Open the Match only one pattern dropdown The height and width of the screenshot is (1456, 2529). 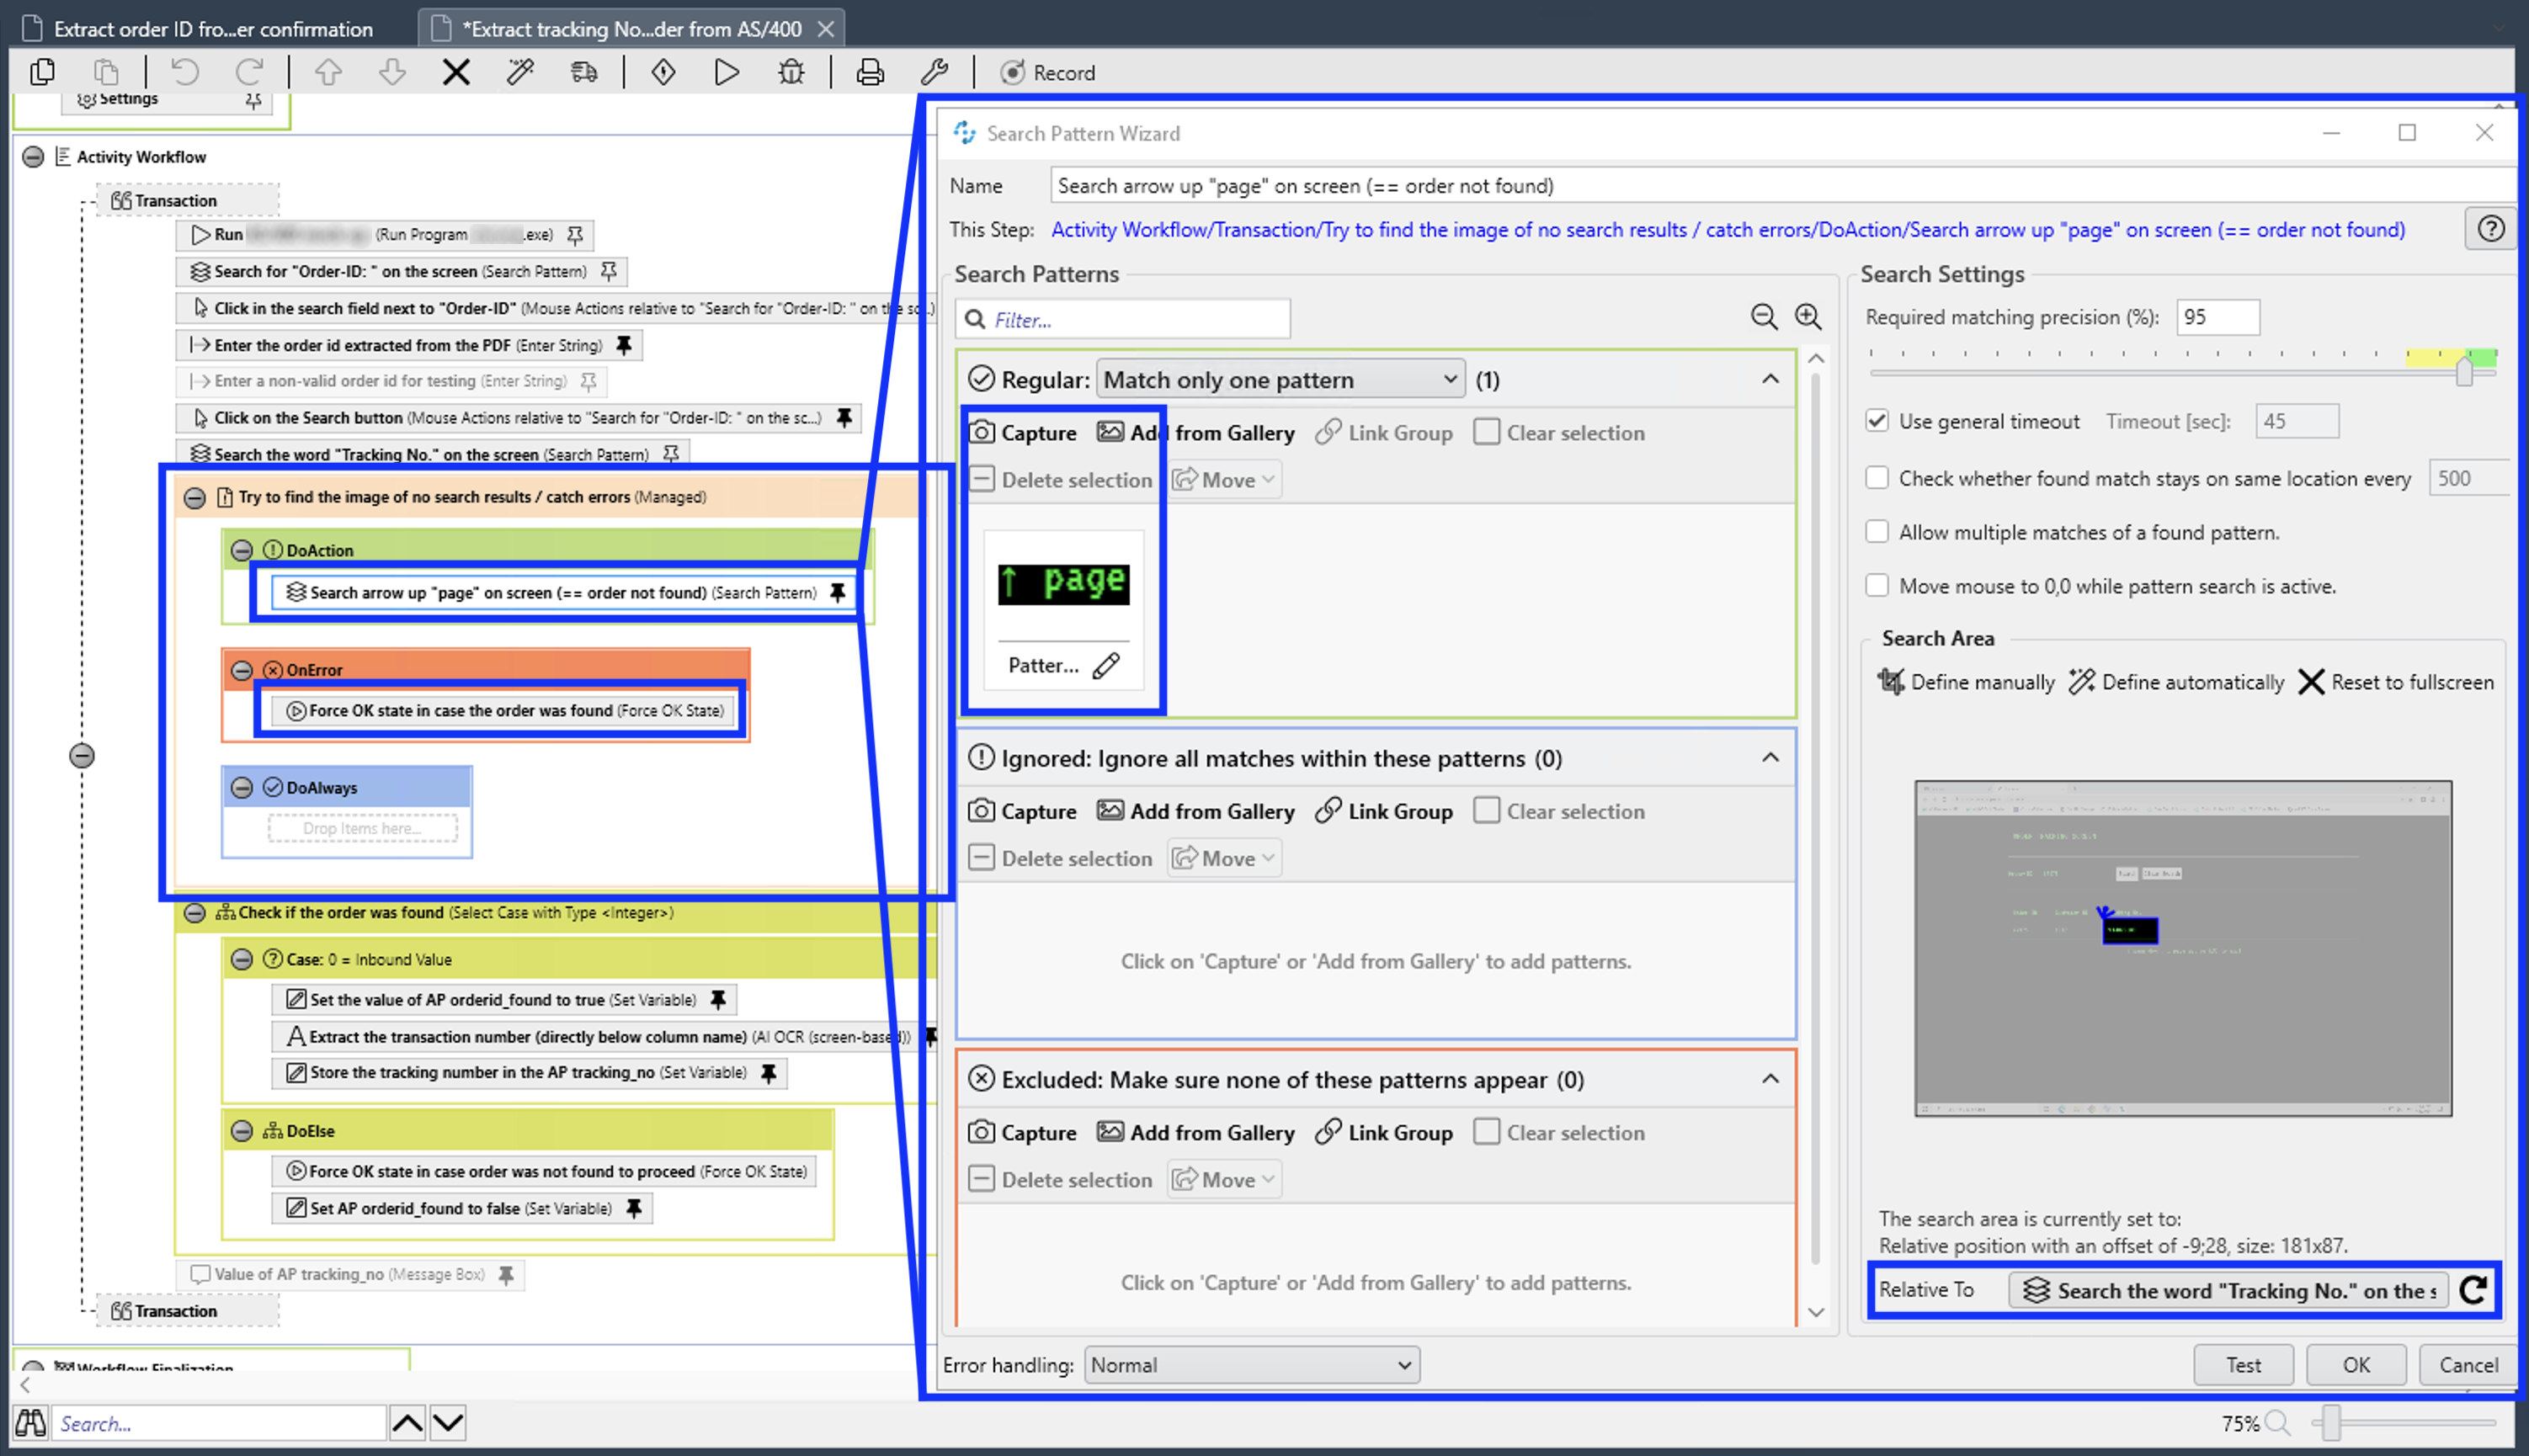point(1280,380)
